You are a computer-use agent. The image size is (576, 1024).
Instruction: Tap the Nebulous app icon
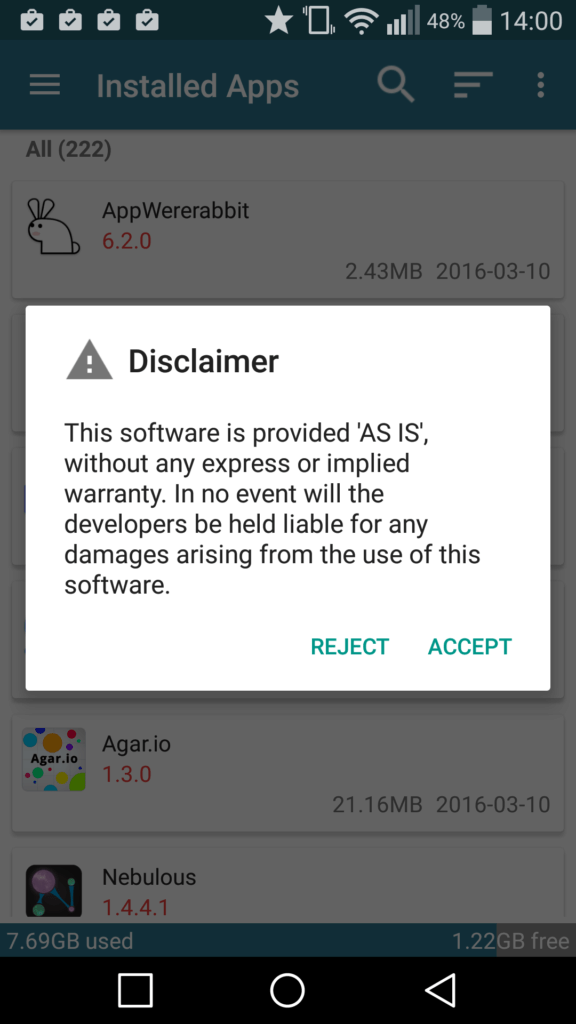click(54, 891)
